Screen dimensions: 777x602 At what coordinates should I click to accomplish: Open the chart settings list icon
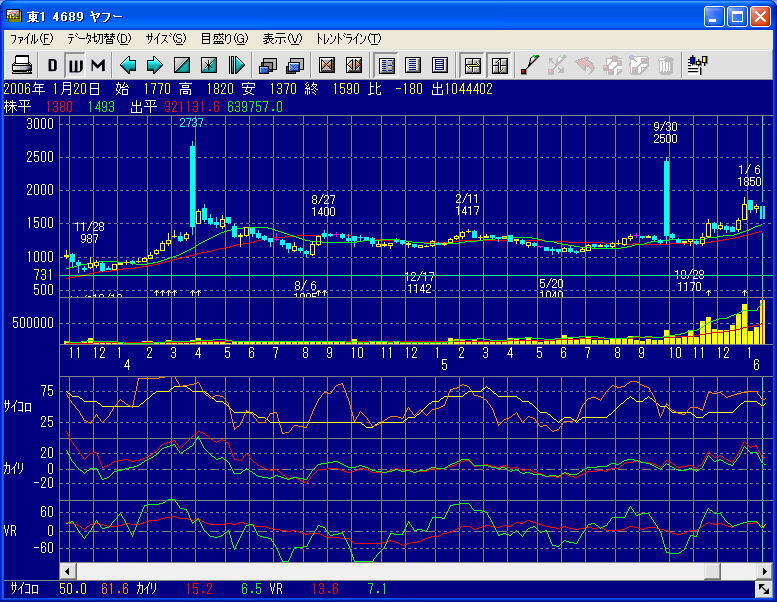click(697, 65)
